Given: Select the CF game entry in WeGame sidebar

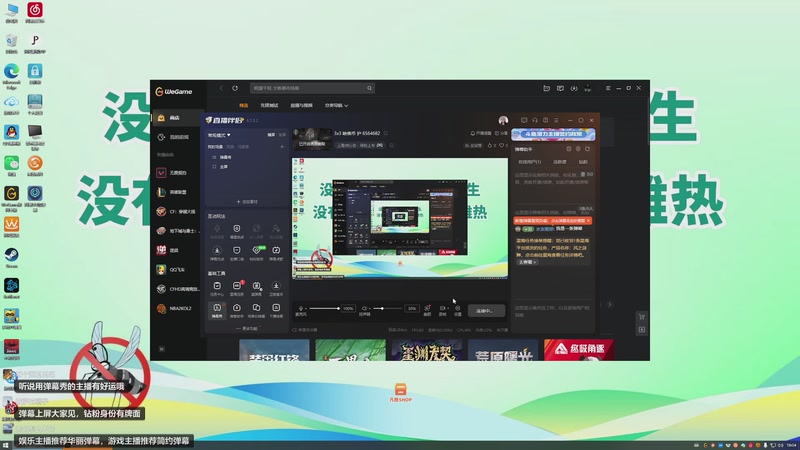Looking at the screenshot, I should click(x=178, y=211).
